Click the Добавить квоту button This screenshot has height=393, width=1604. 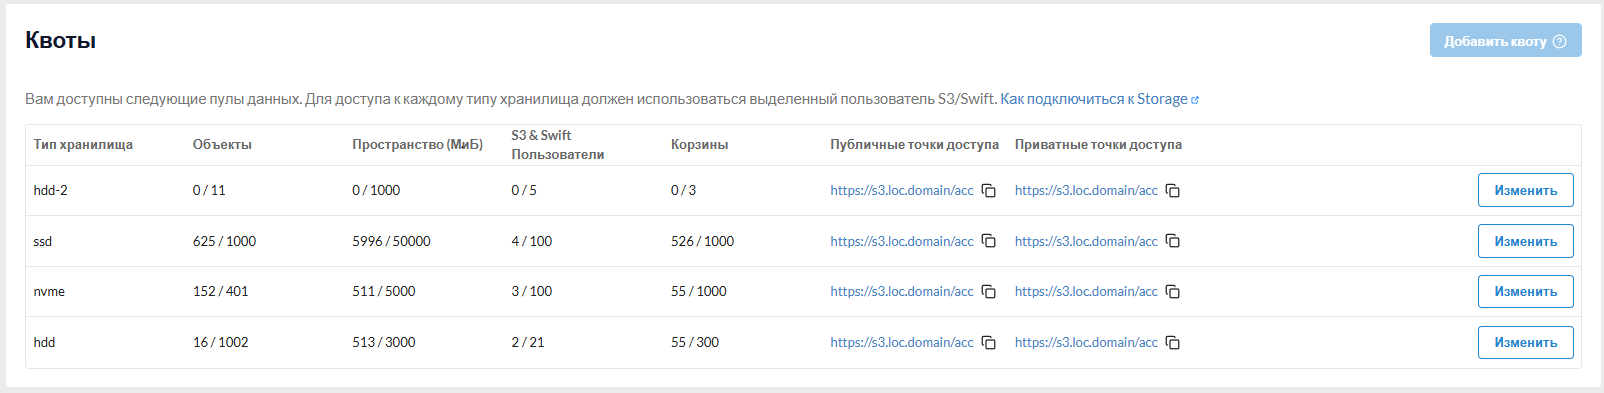1505,40
